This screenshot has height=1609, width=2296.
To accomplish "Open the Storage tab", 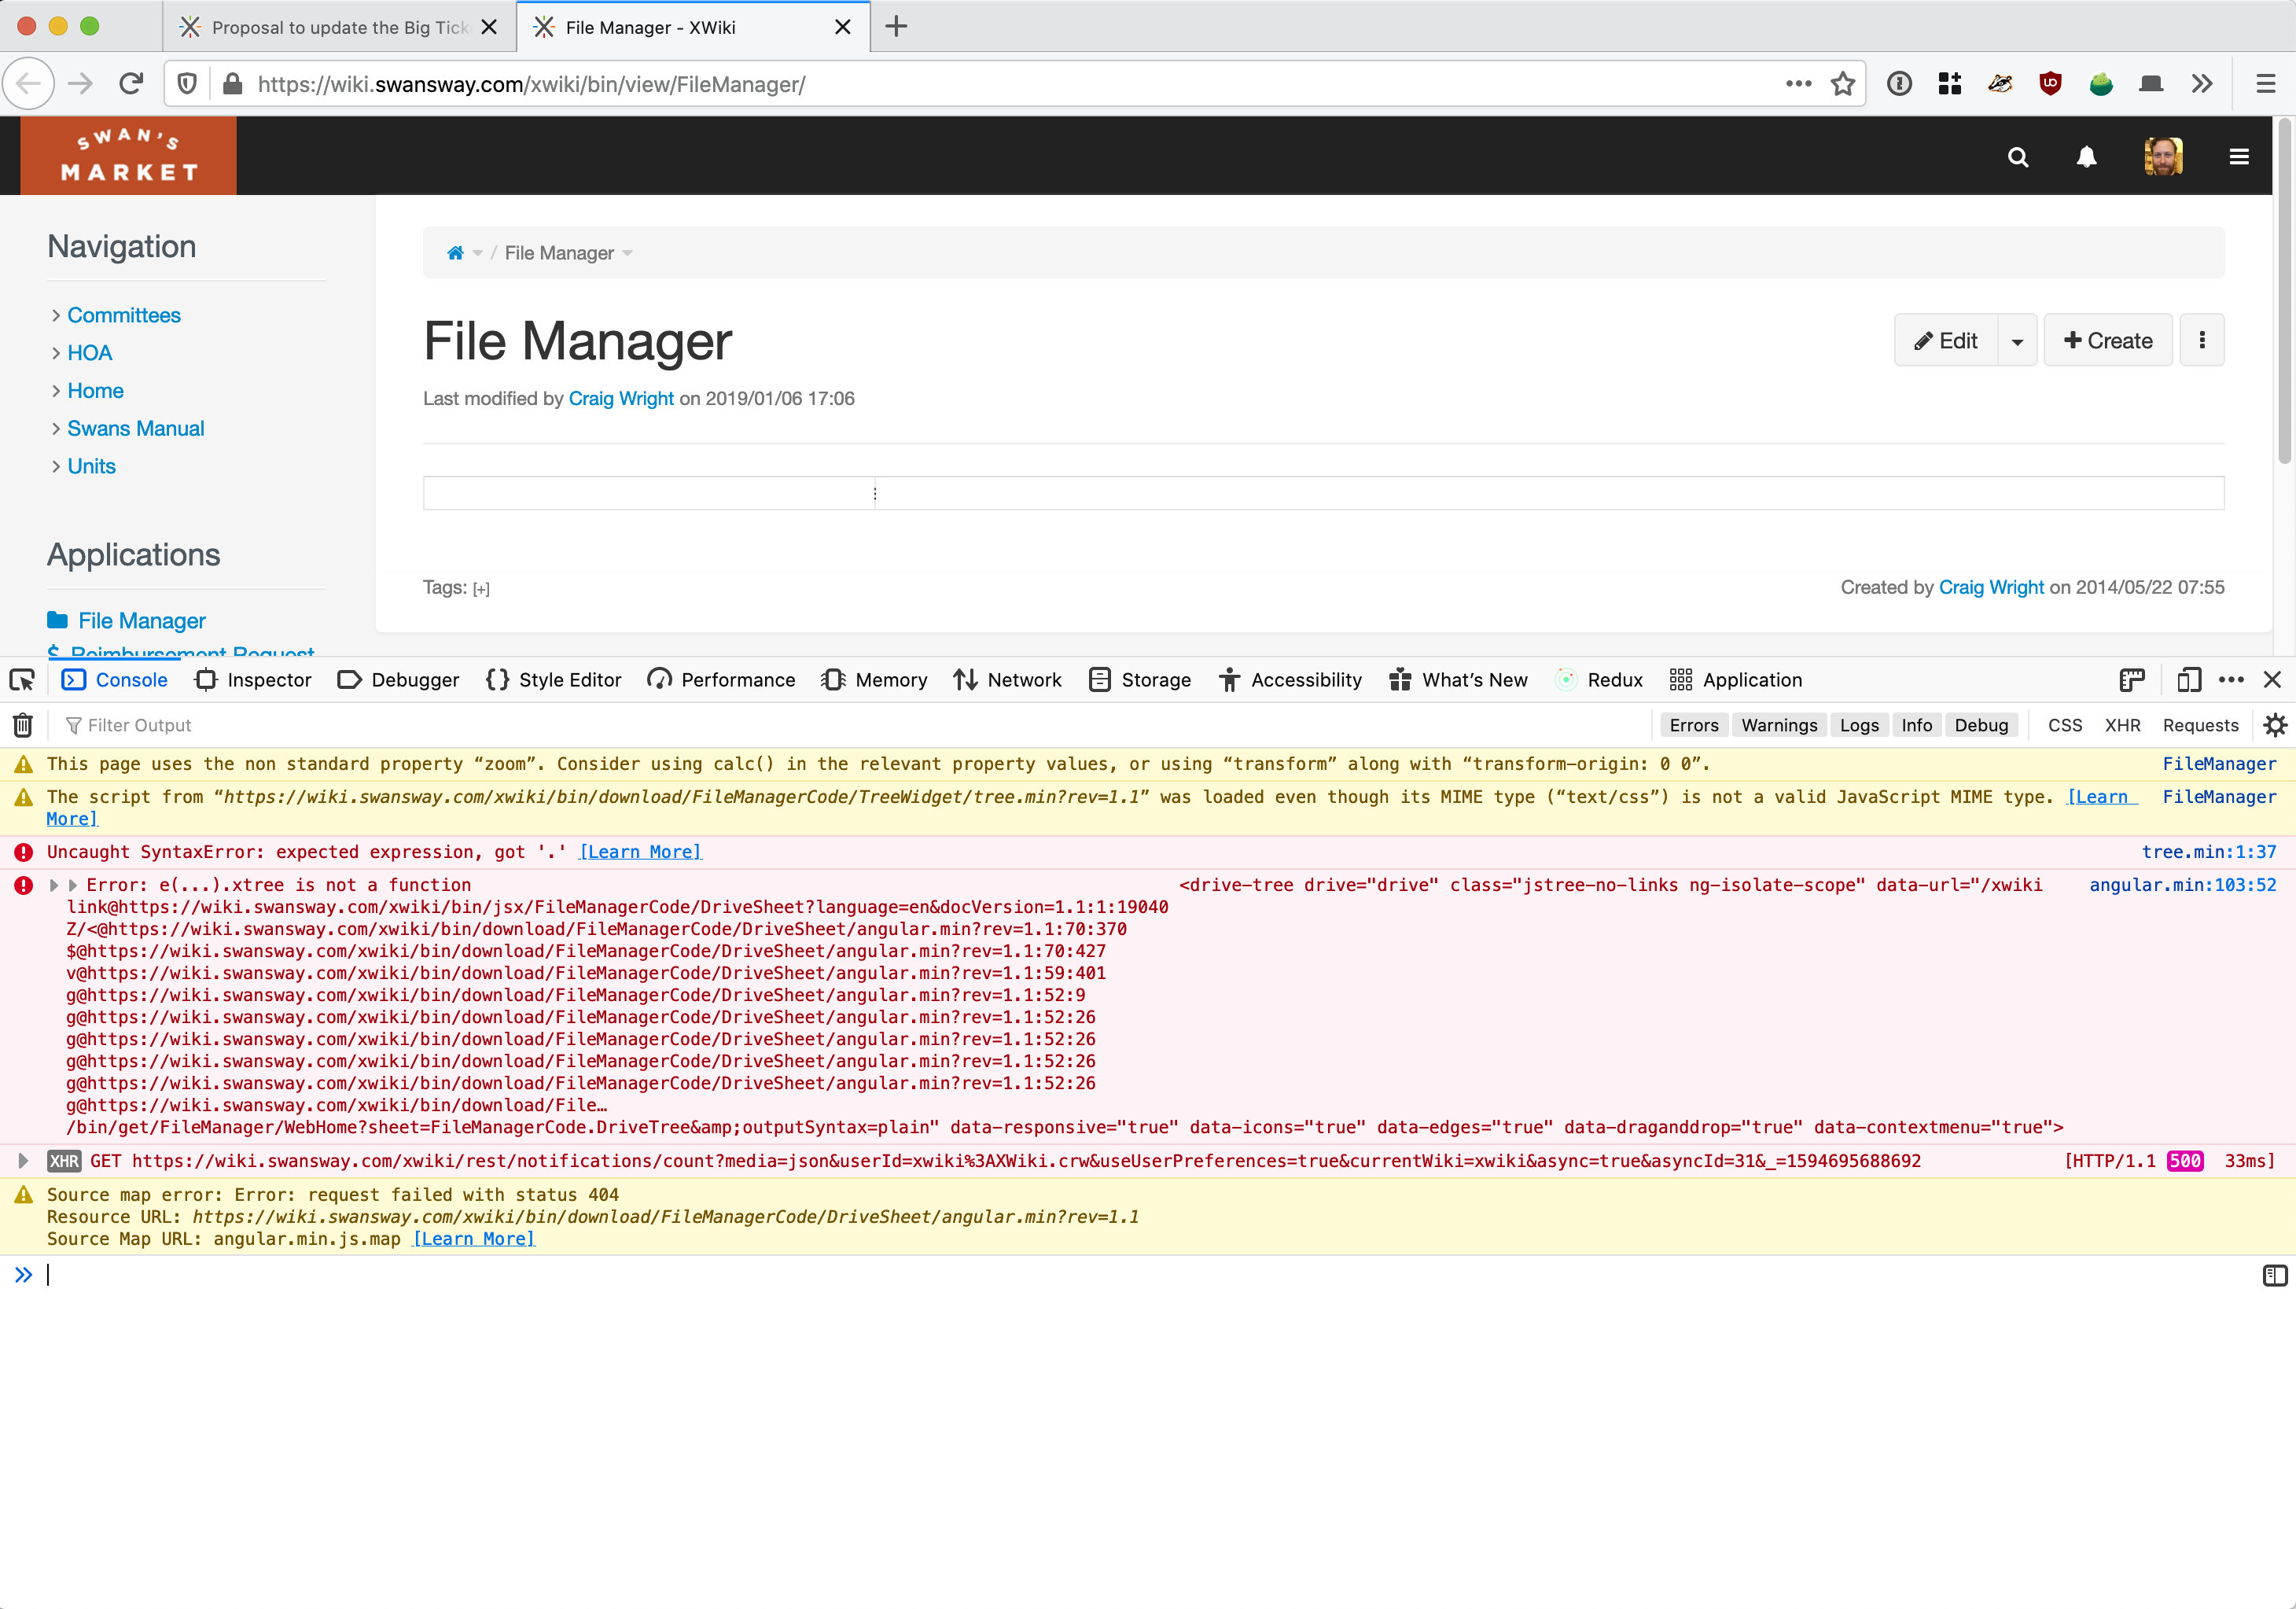I will pyautogui.click(x=1139, y=680).
